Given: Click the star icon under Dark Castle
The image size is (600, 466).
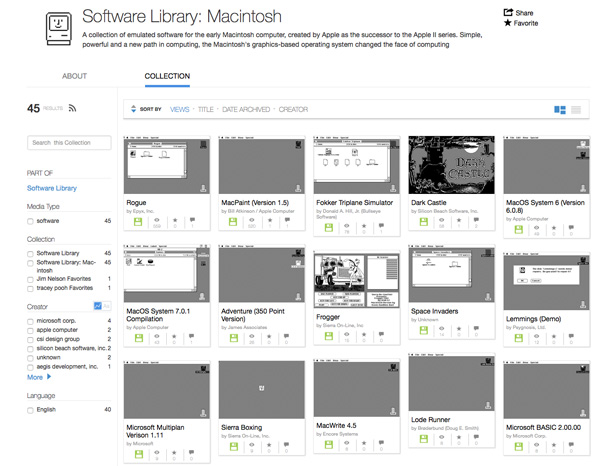Looking at the screenshot, I should pyautogui.click(x=459, y=220).
